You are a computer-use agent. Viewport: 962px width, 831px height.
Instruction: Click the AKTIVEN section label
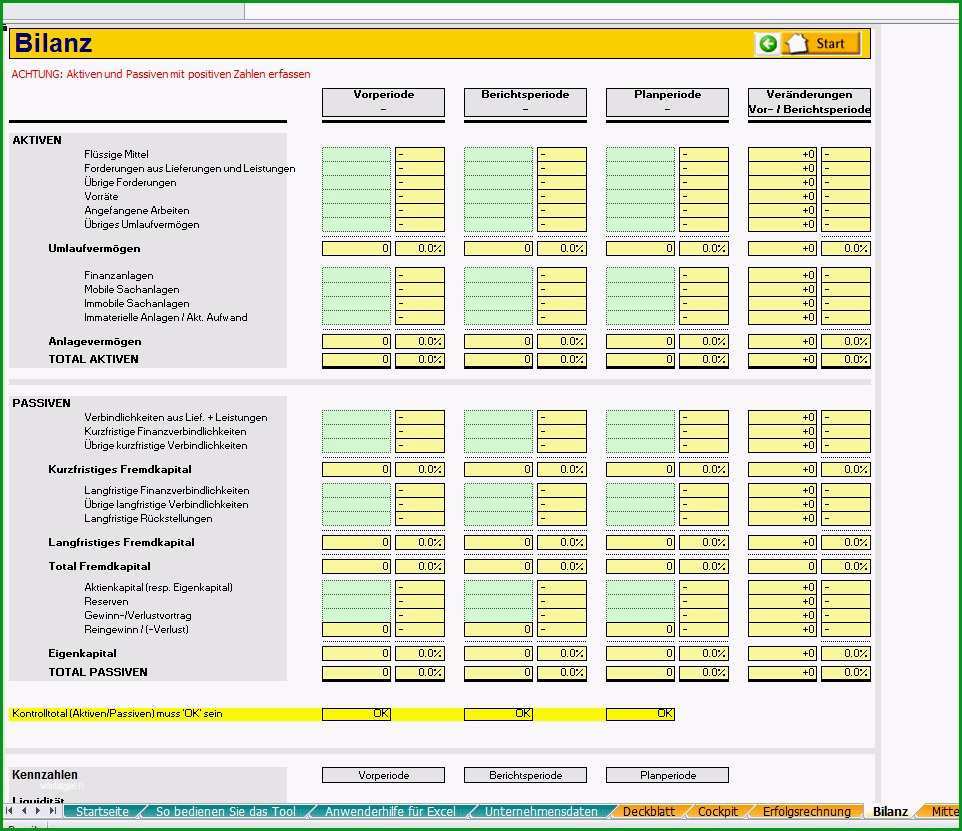click(x=37, y=140)
